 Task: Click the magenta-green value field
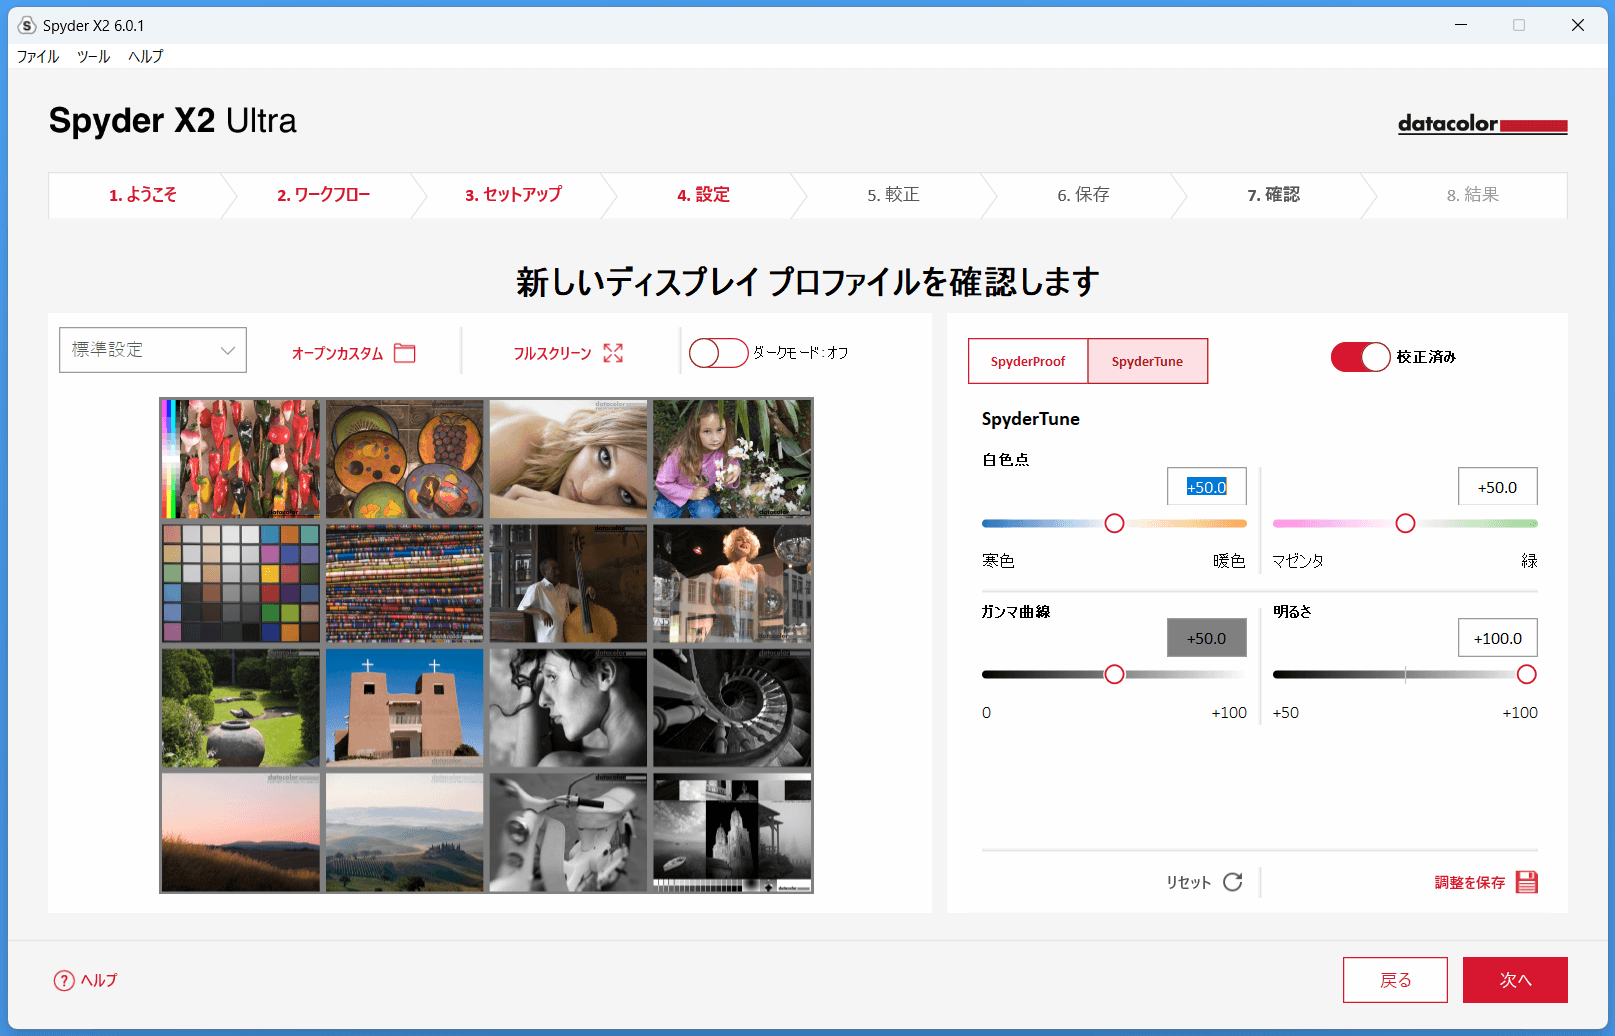point(1498,487)
